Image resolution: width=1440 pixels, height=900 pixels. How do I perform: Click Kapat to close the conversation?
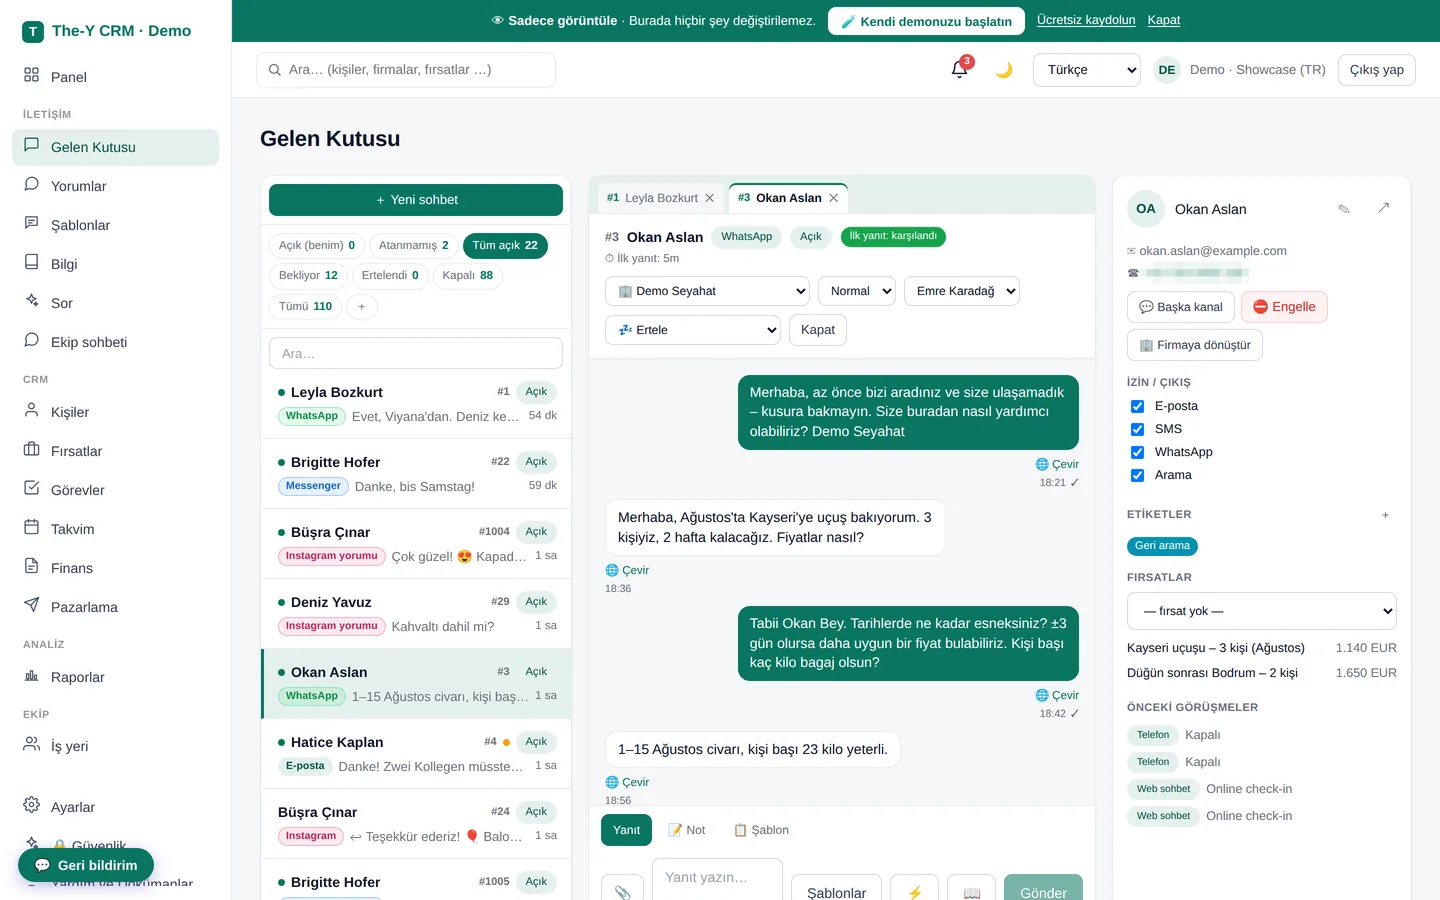click(x=818, y=330)
